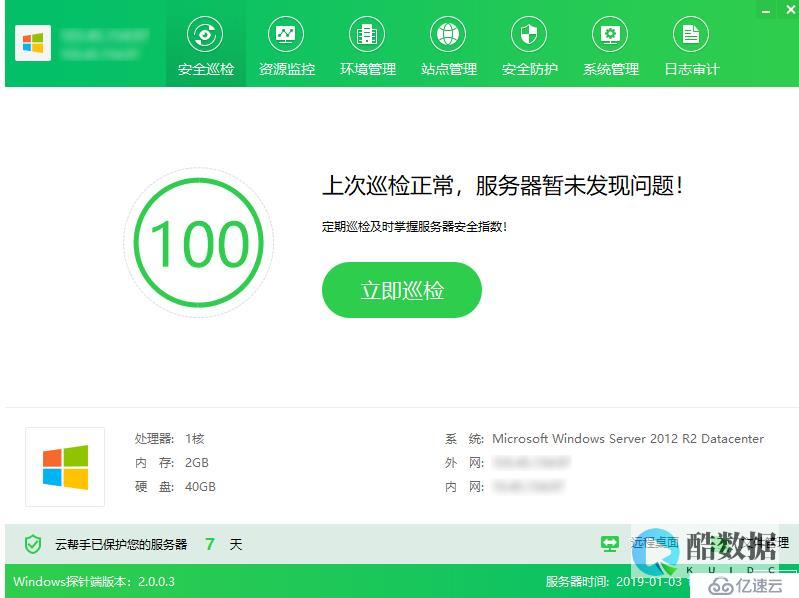Click the protected days count 7
This screenshot has height=598, width=799.
[210, 544]
